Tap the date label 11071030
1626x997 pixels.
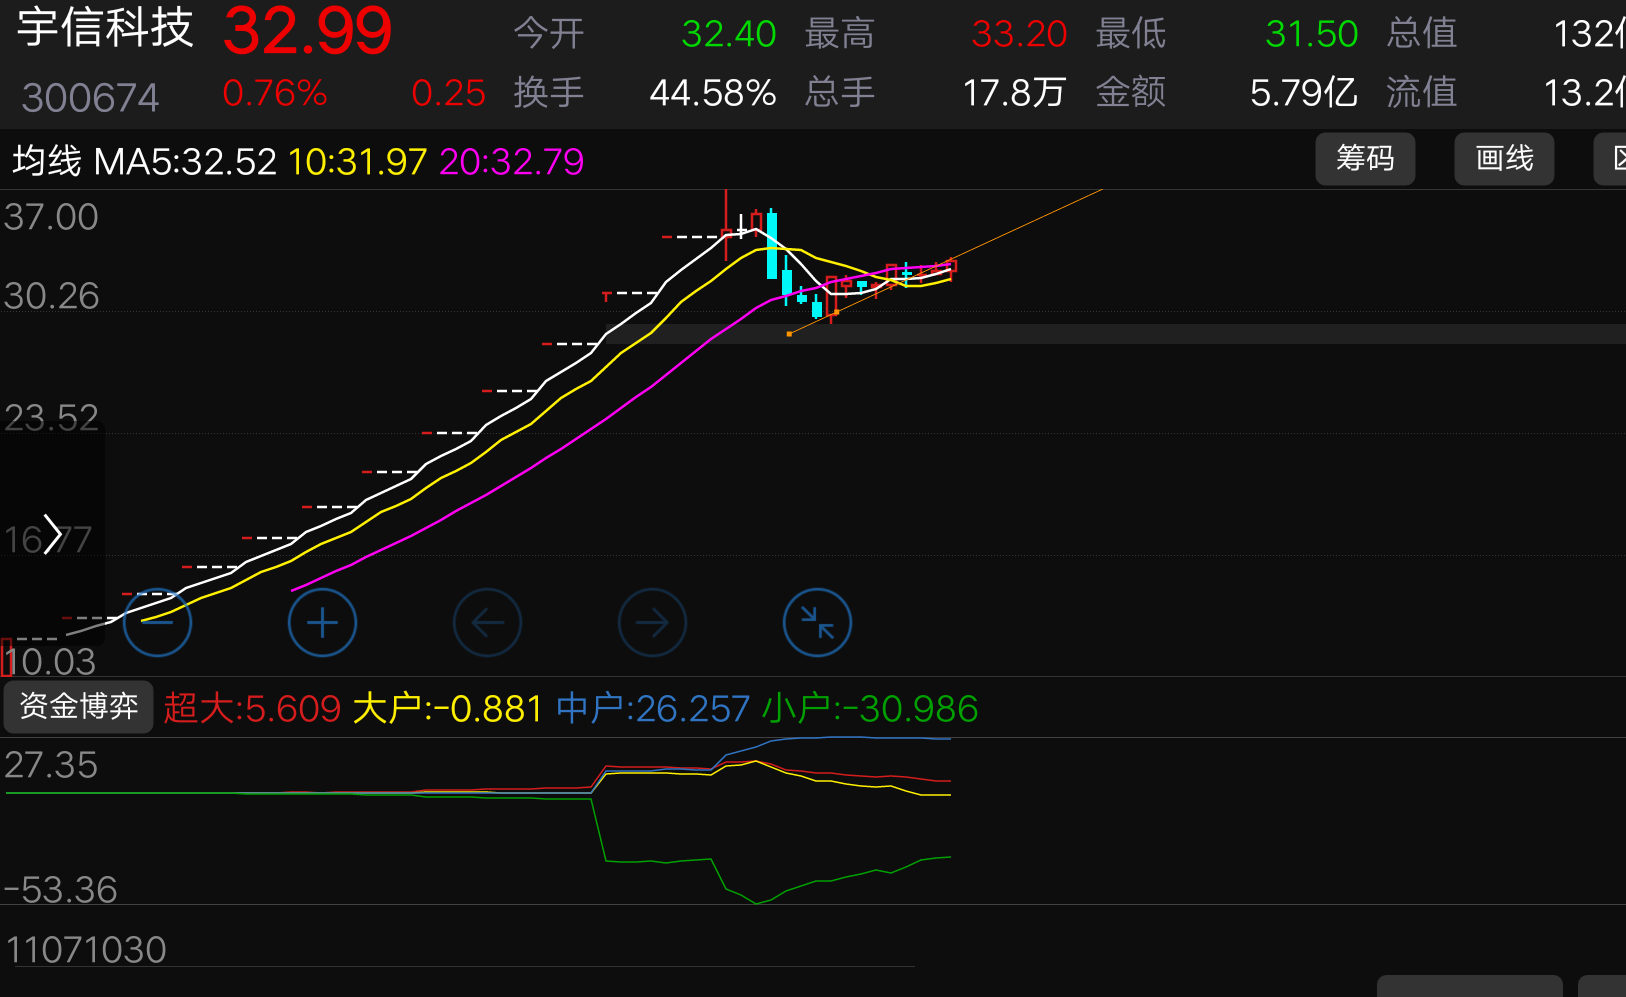tap(86, 950)
